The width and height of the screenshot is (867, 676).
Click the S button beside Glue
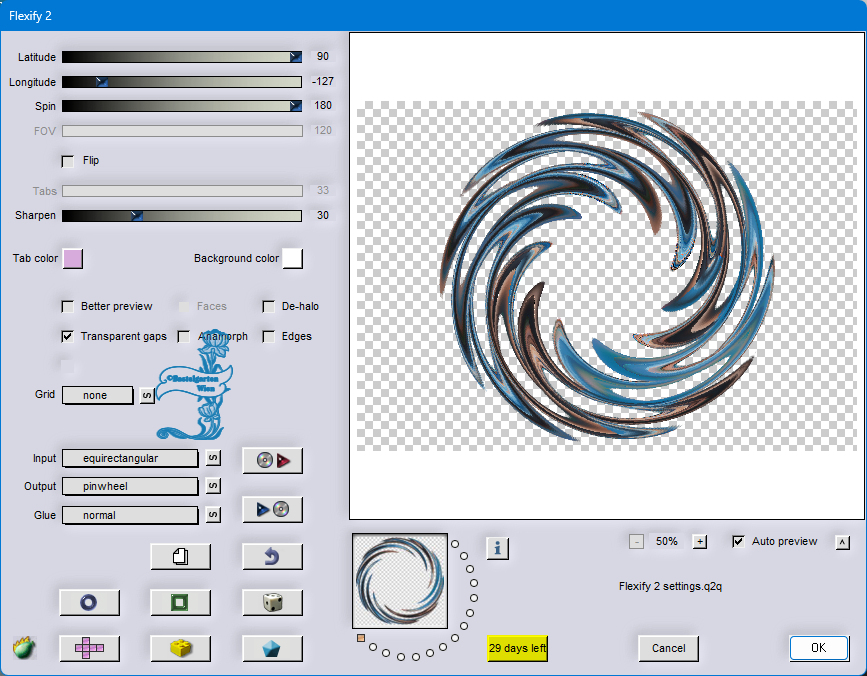[x=213, y=515]
